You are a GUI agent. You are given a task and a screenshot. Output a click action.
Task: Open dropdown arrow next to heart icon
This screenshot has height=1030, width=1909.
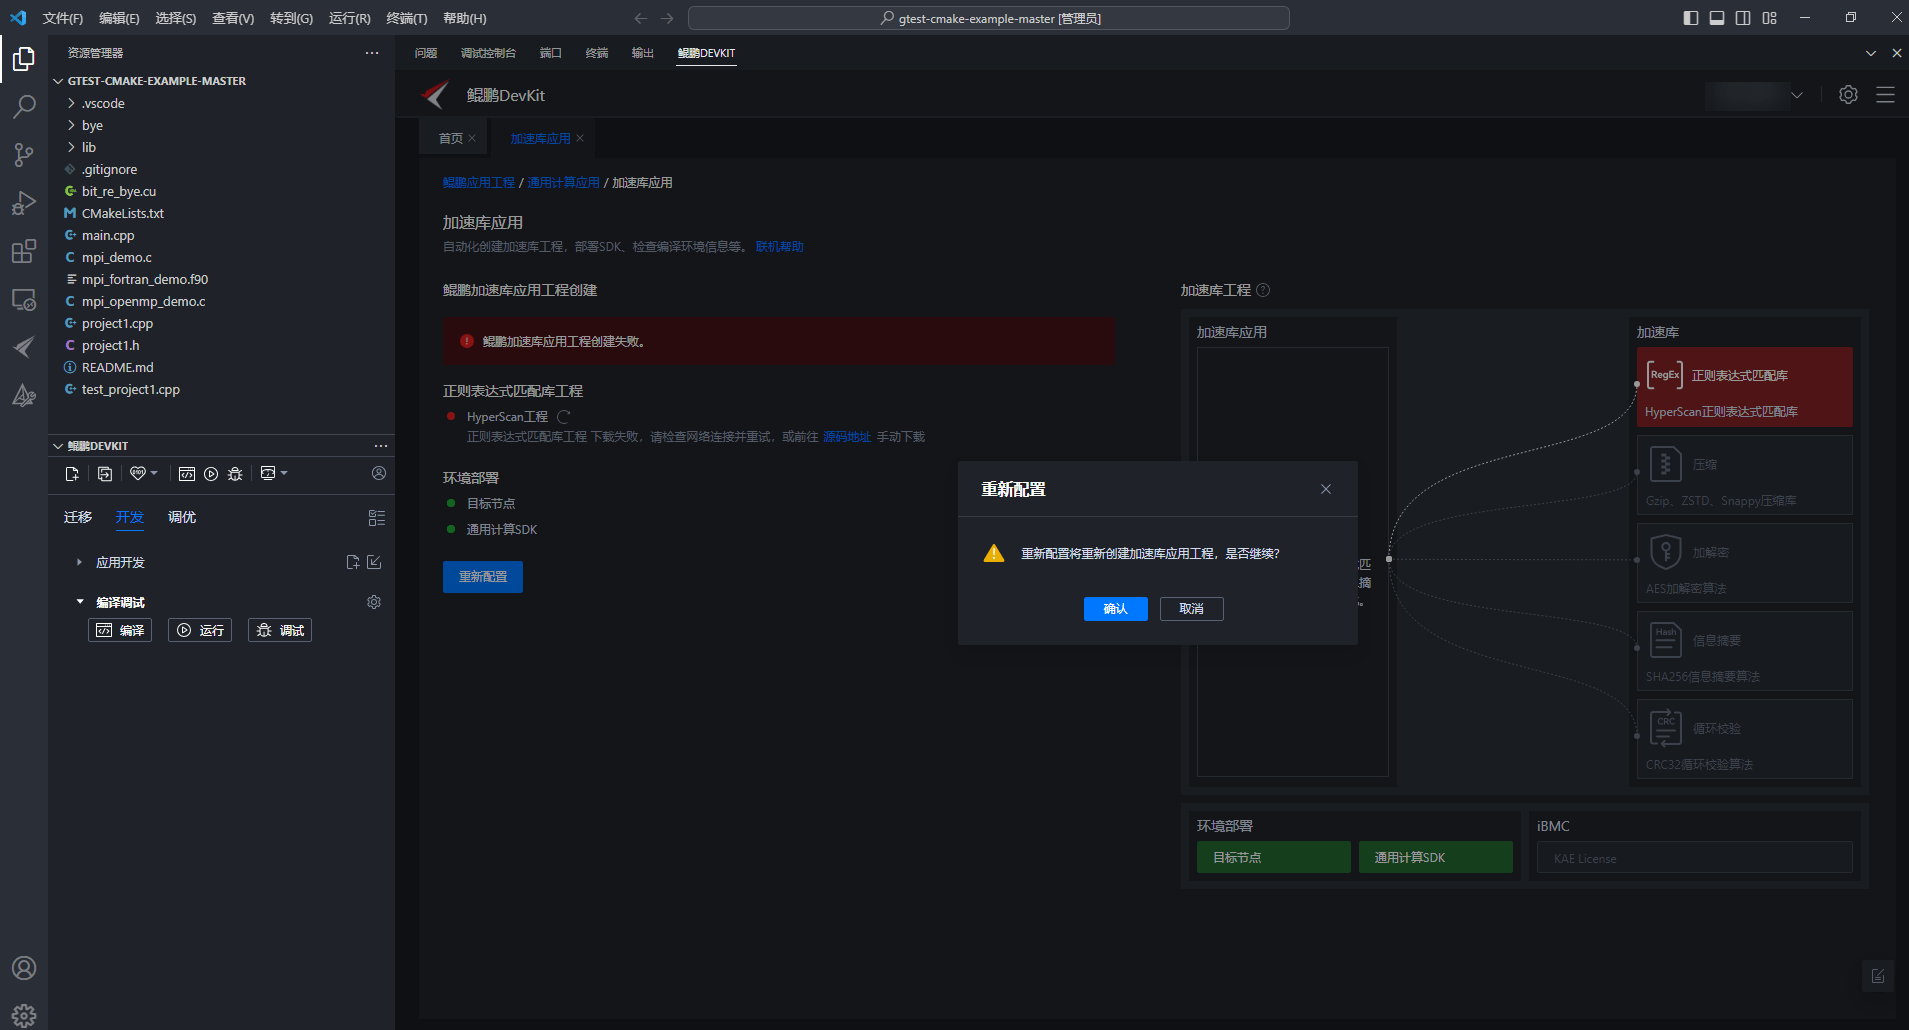point(154,474)
